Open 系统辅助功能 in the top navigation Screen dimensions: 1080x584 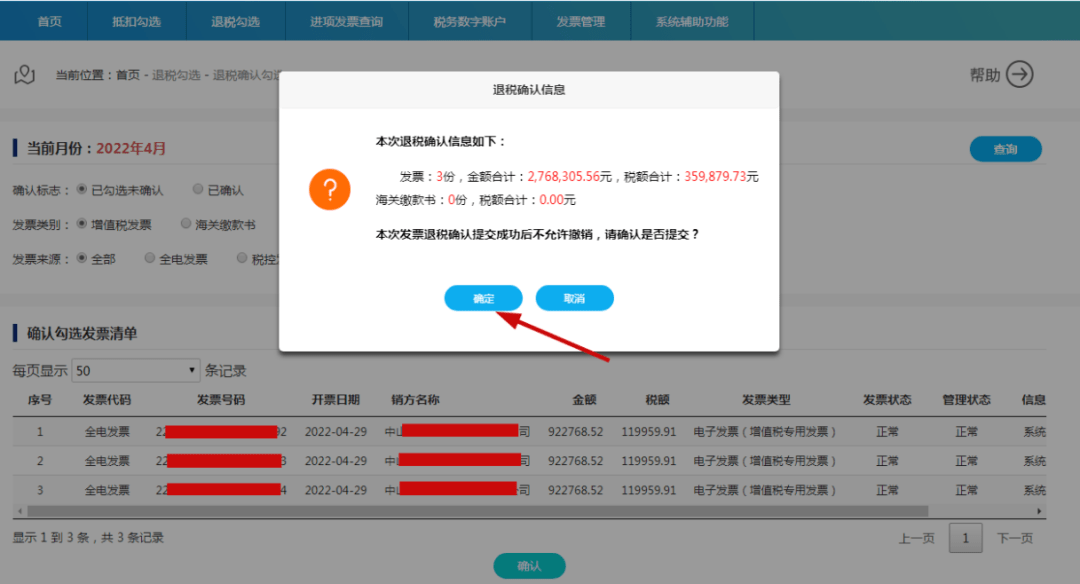click(x=692, y=20)
